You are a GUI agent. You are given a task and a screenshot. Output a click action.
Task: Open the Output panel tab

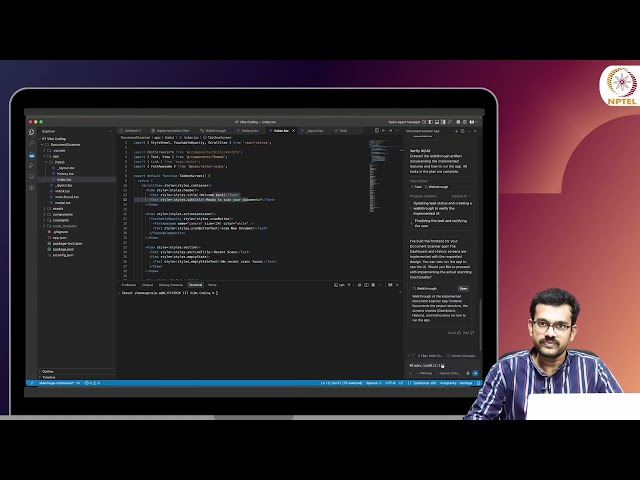tap(147, 285)
